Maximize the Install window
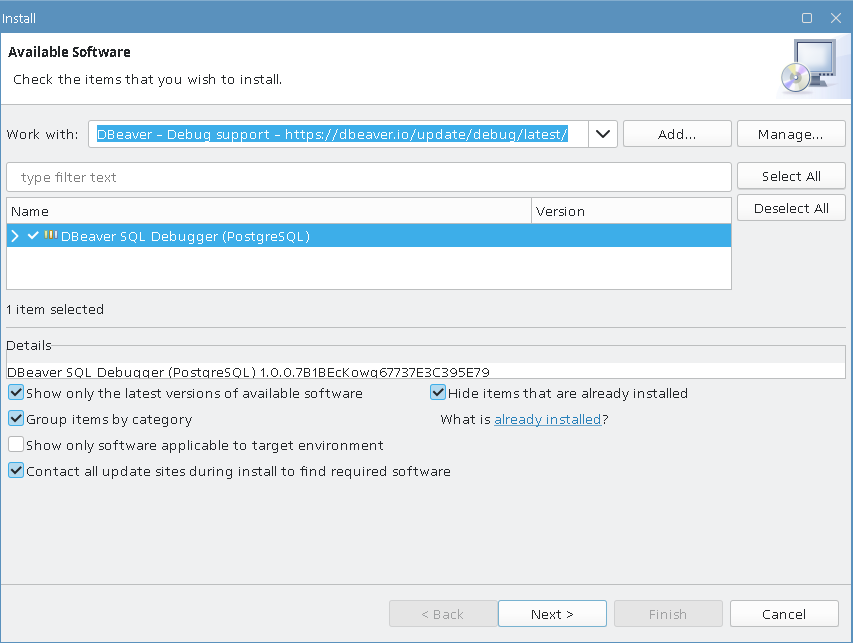Image resolution: width=853 pixels, height=643 pixels. [807, 18]
